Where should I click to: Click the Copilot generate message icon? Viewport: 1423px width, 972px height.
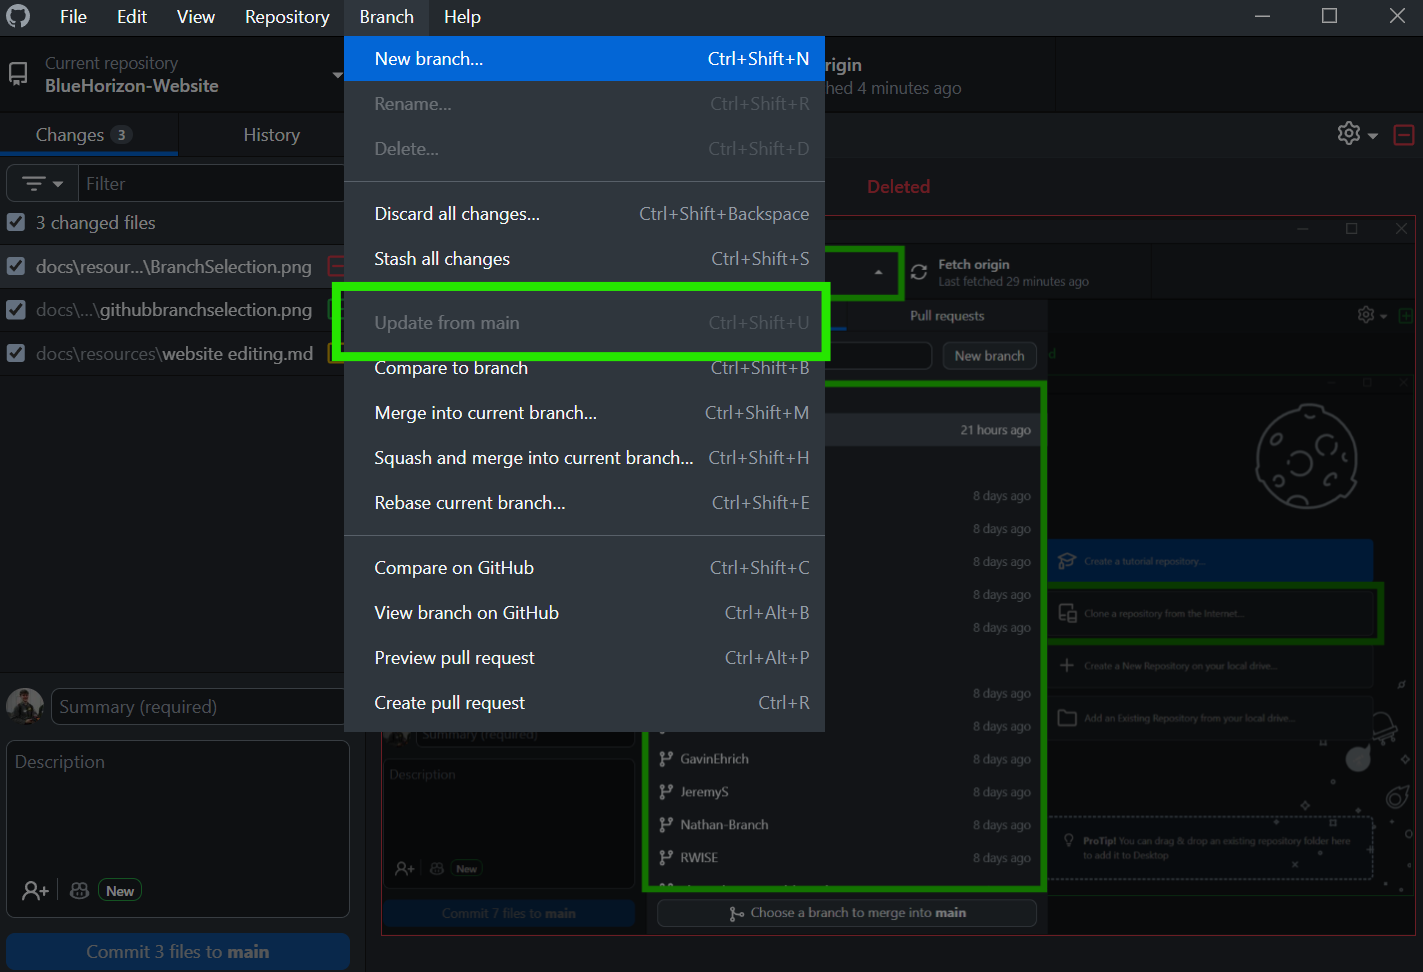(80, 890)
